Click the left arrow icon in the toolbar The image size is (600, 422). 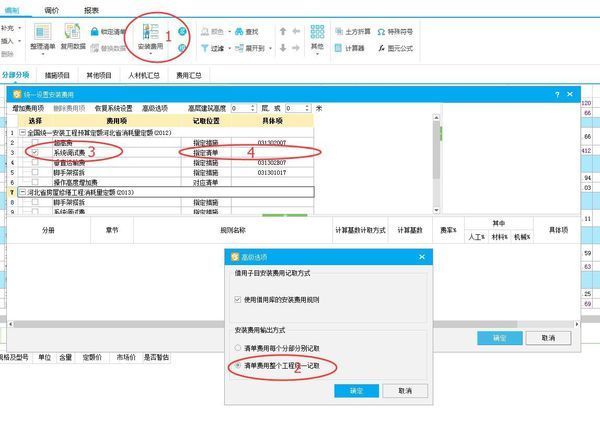click(x=296, y=31)
